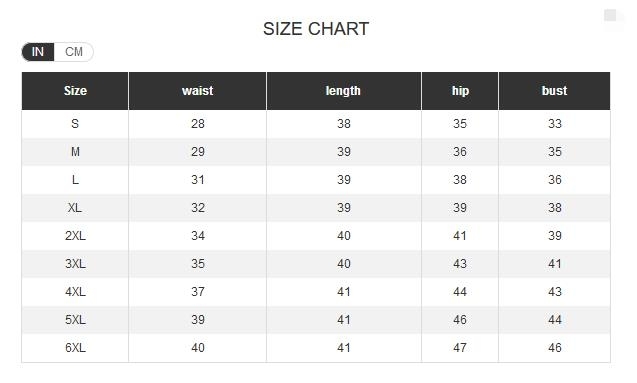The height and width of the screenshot is (383, 637).
Task: Select the L size row label
Action: point(75,180)
